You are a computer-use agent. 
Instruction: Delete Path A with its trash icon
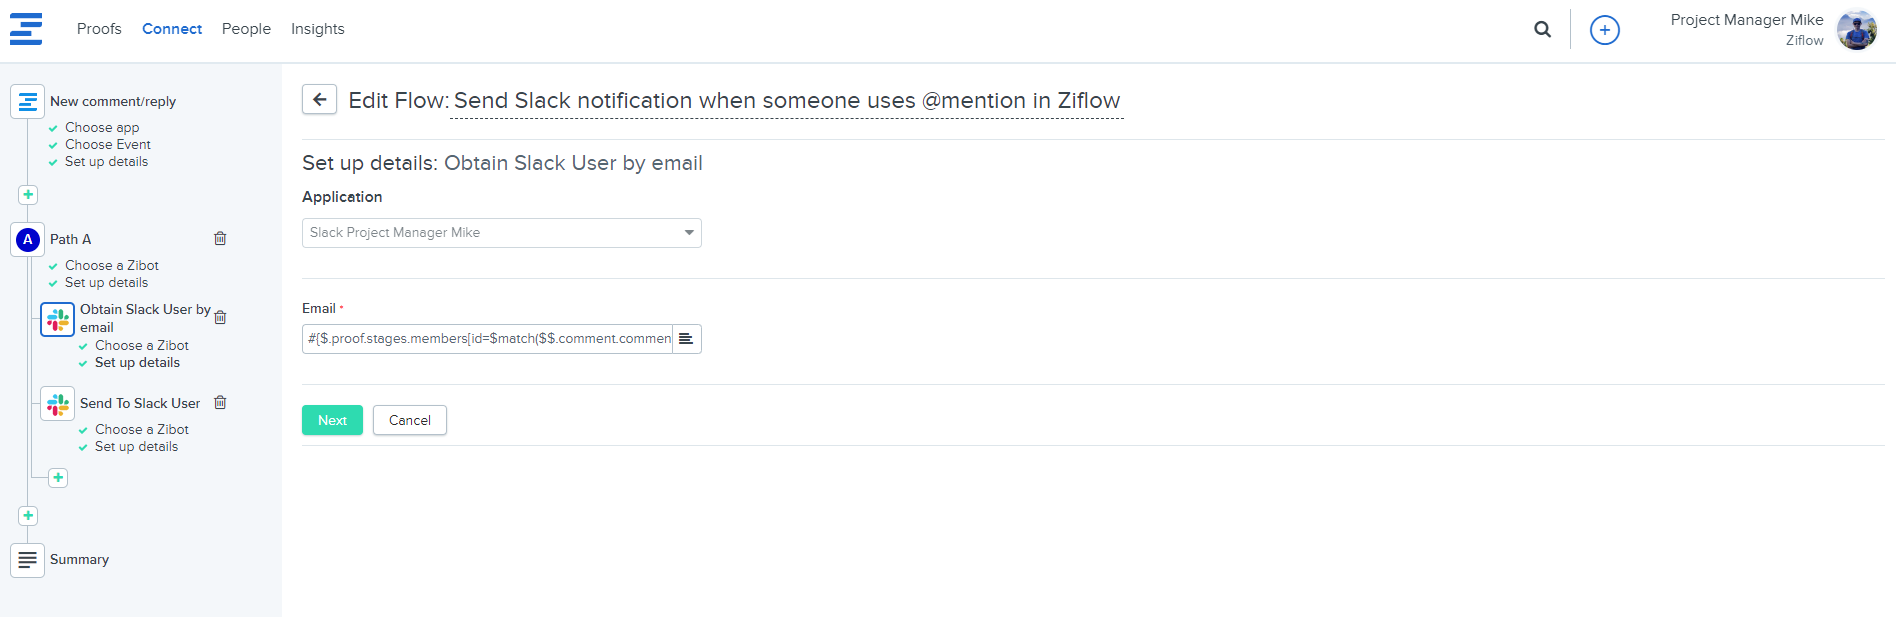coord(220,239)
